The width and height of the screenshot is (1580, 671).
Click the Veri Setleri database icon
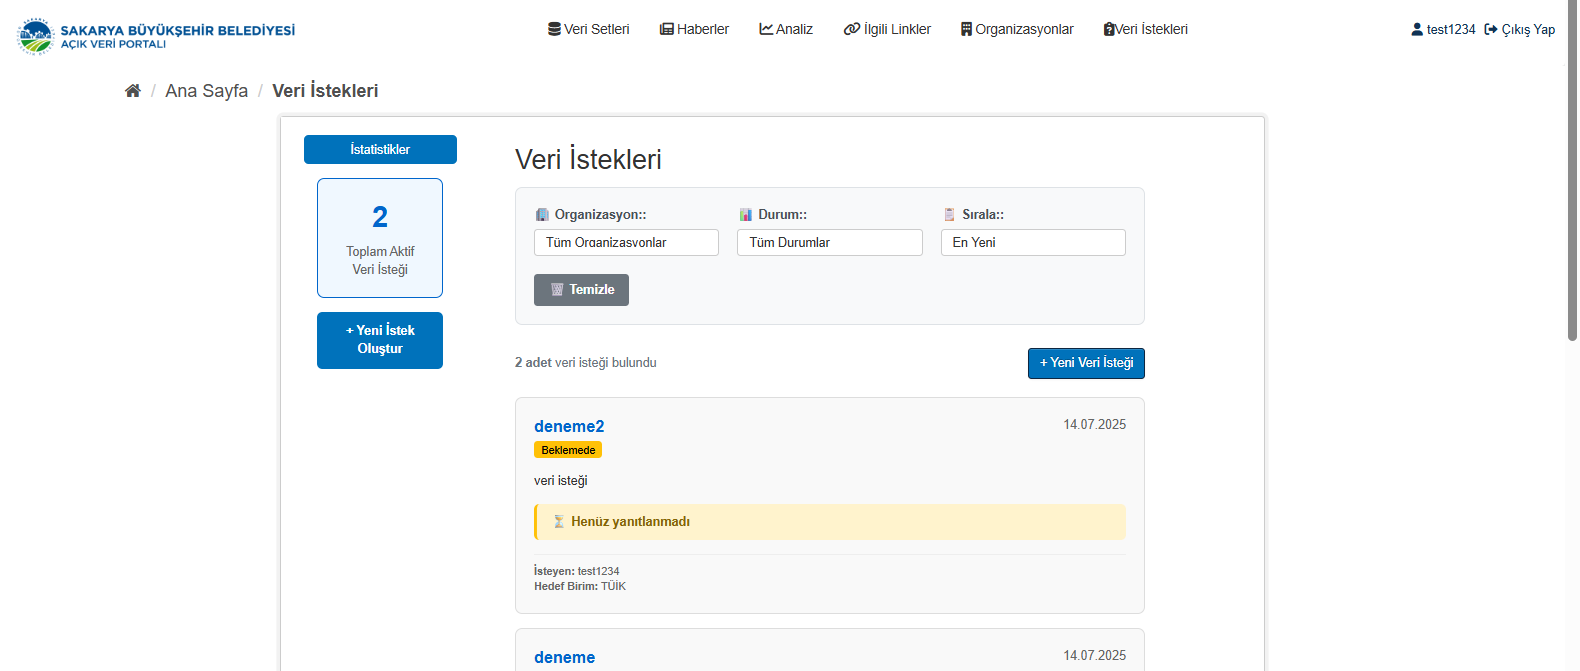coord(554,29)
